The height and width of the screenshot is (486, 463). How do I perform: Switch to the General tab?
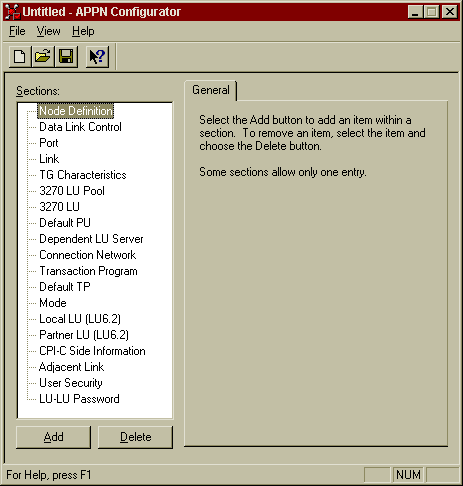tap(211, 90)
